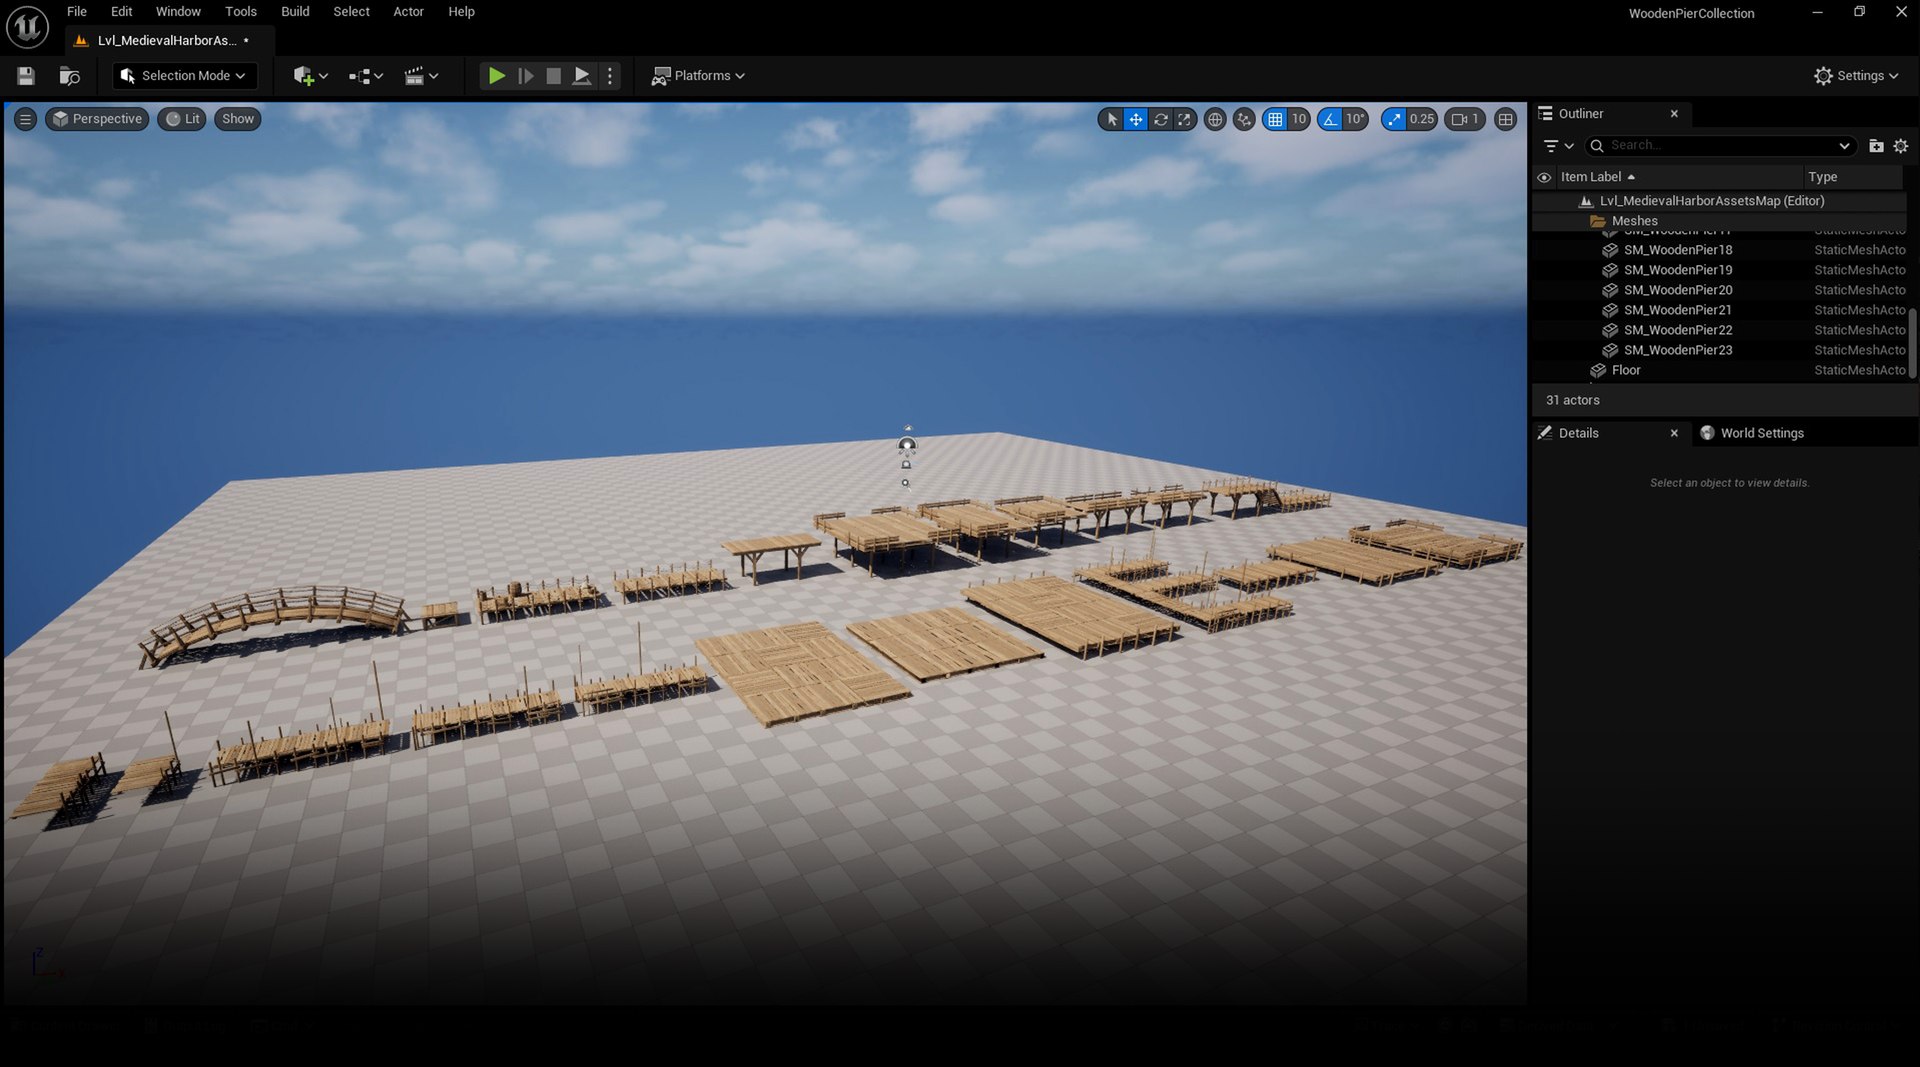
Task: Open grid snap size value 10
Action: click(x=1299, y=119)
